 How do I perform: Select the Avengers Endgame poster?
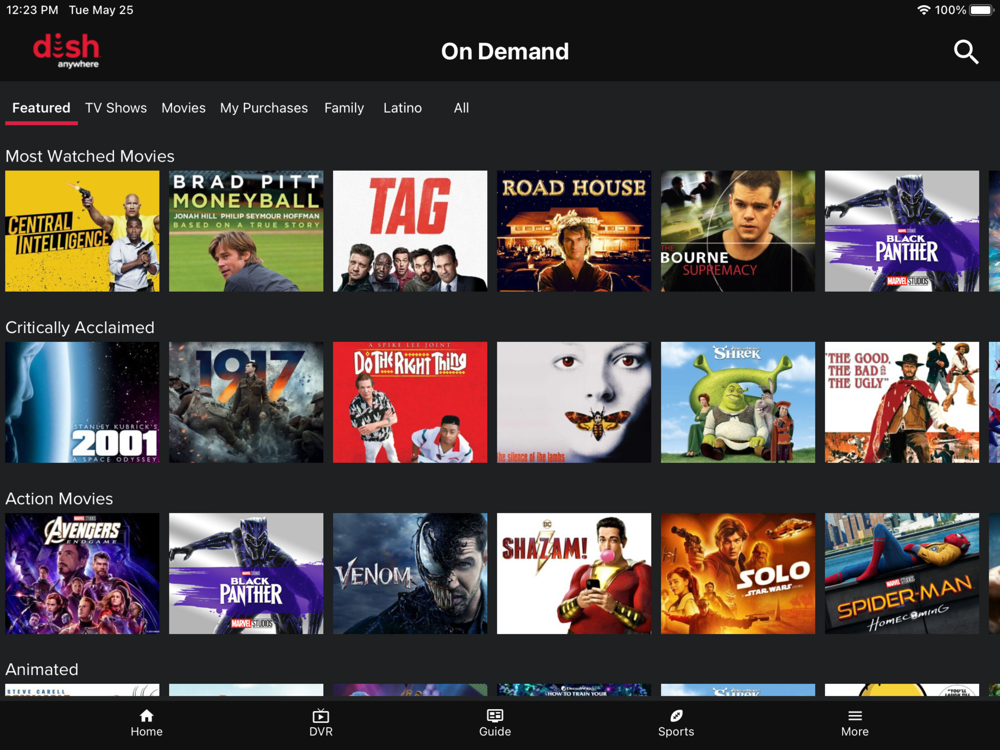[x=82, y=573]
